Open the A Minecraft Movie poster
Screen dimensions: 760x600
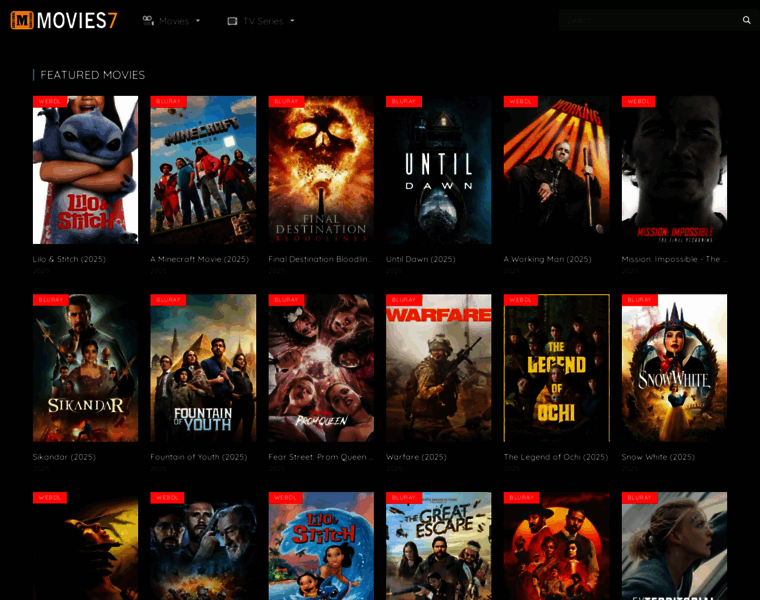[203, 170]
